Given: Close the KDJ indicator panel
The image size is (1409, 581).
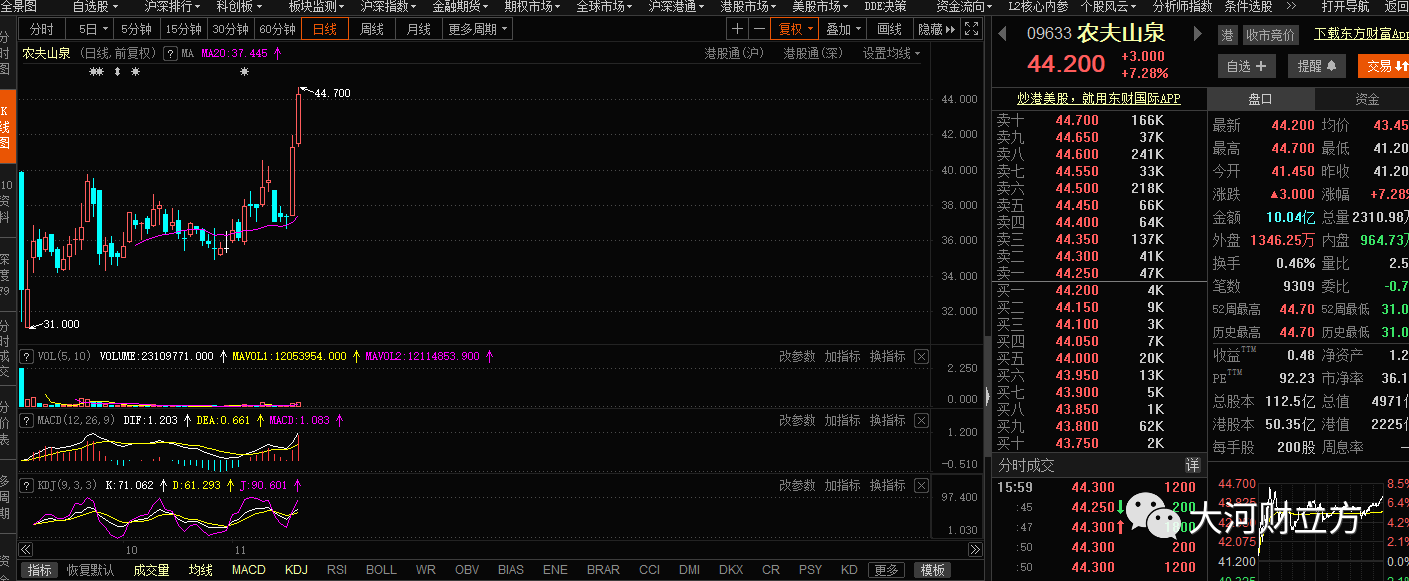Looking at the screenshot, I should click(921, 485).
